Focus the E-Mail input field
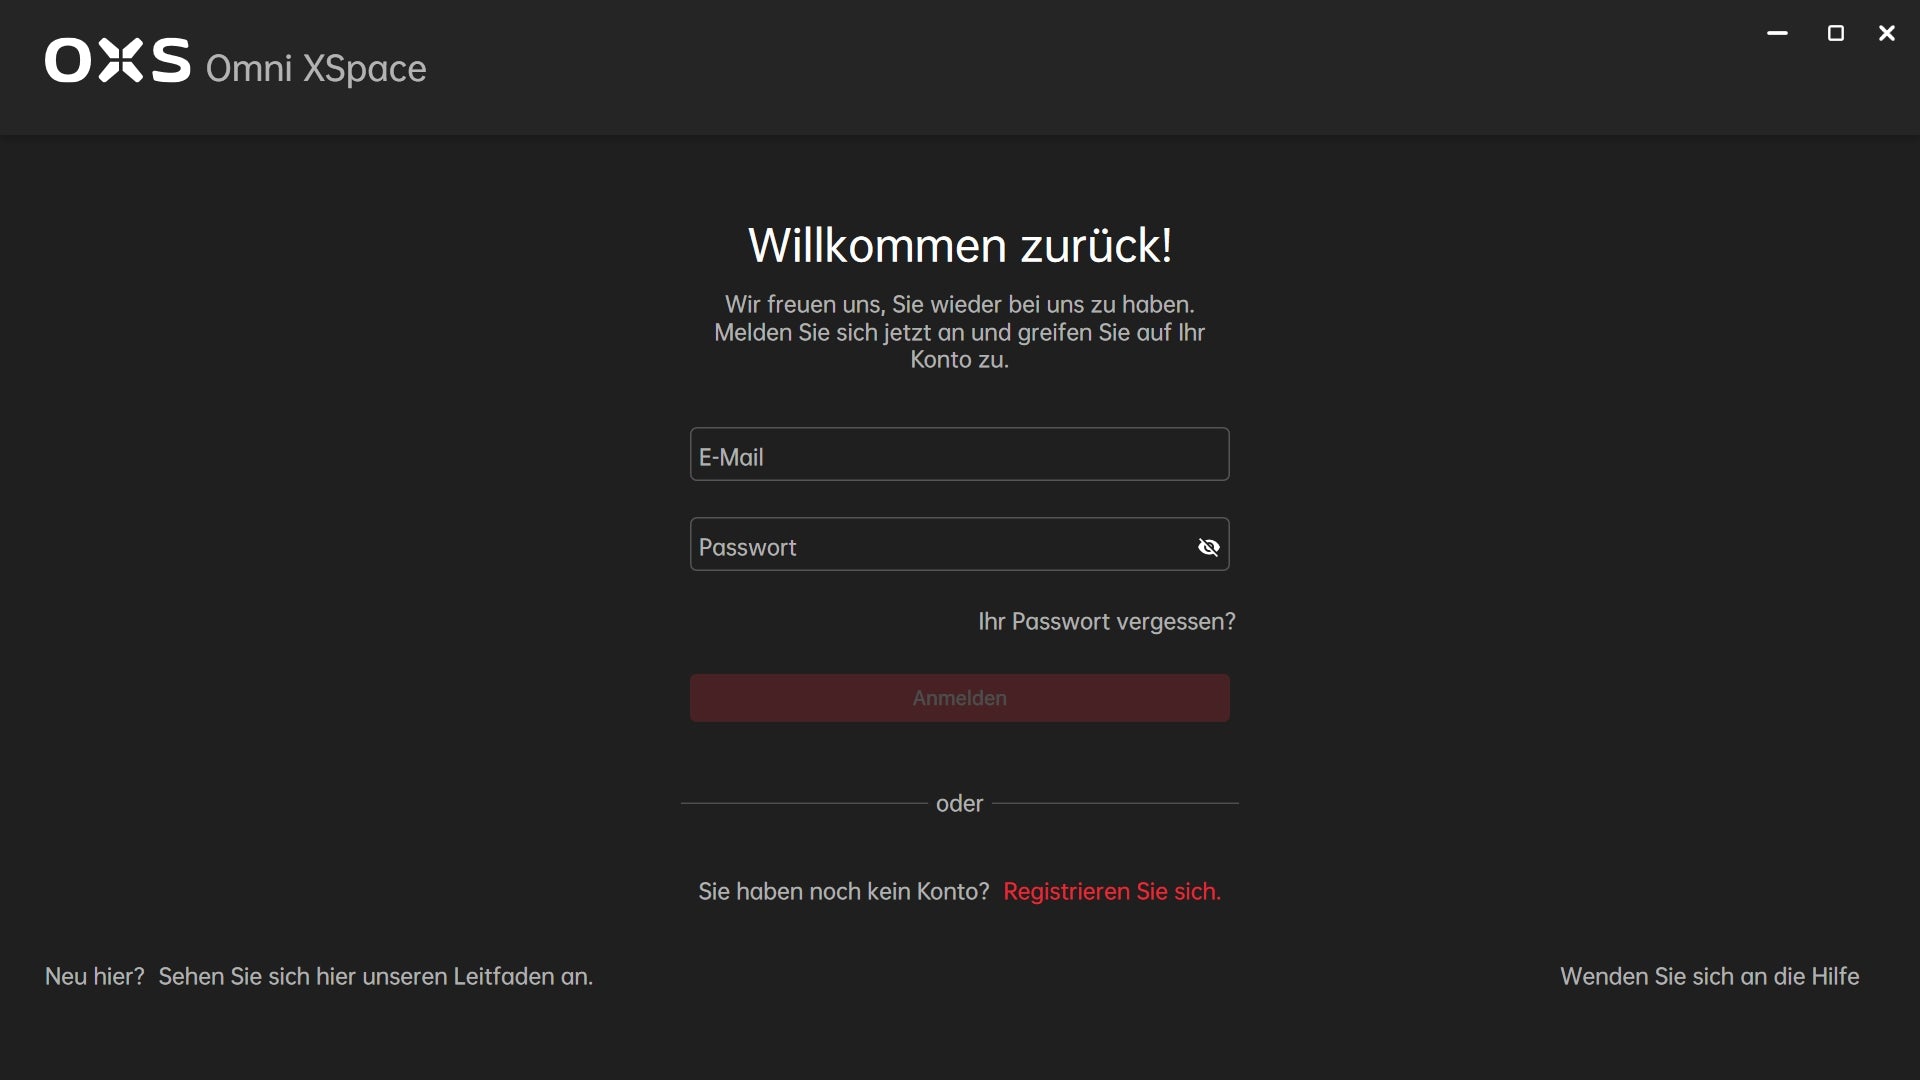1920x1080 pixels. click(x=958, y=456)
